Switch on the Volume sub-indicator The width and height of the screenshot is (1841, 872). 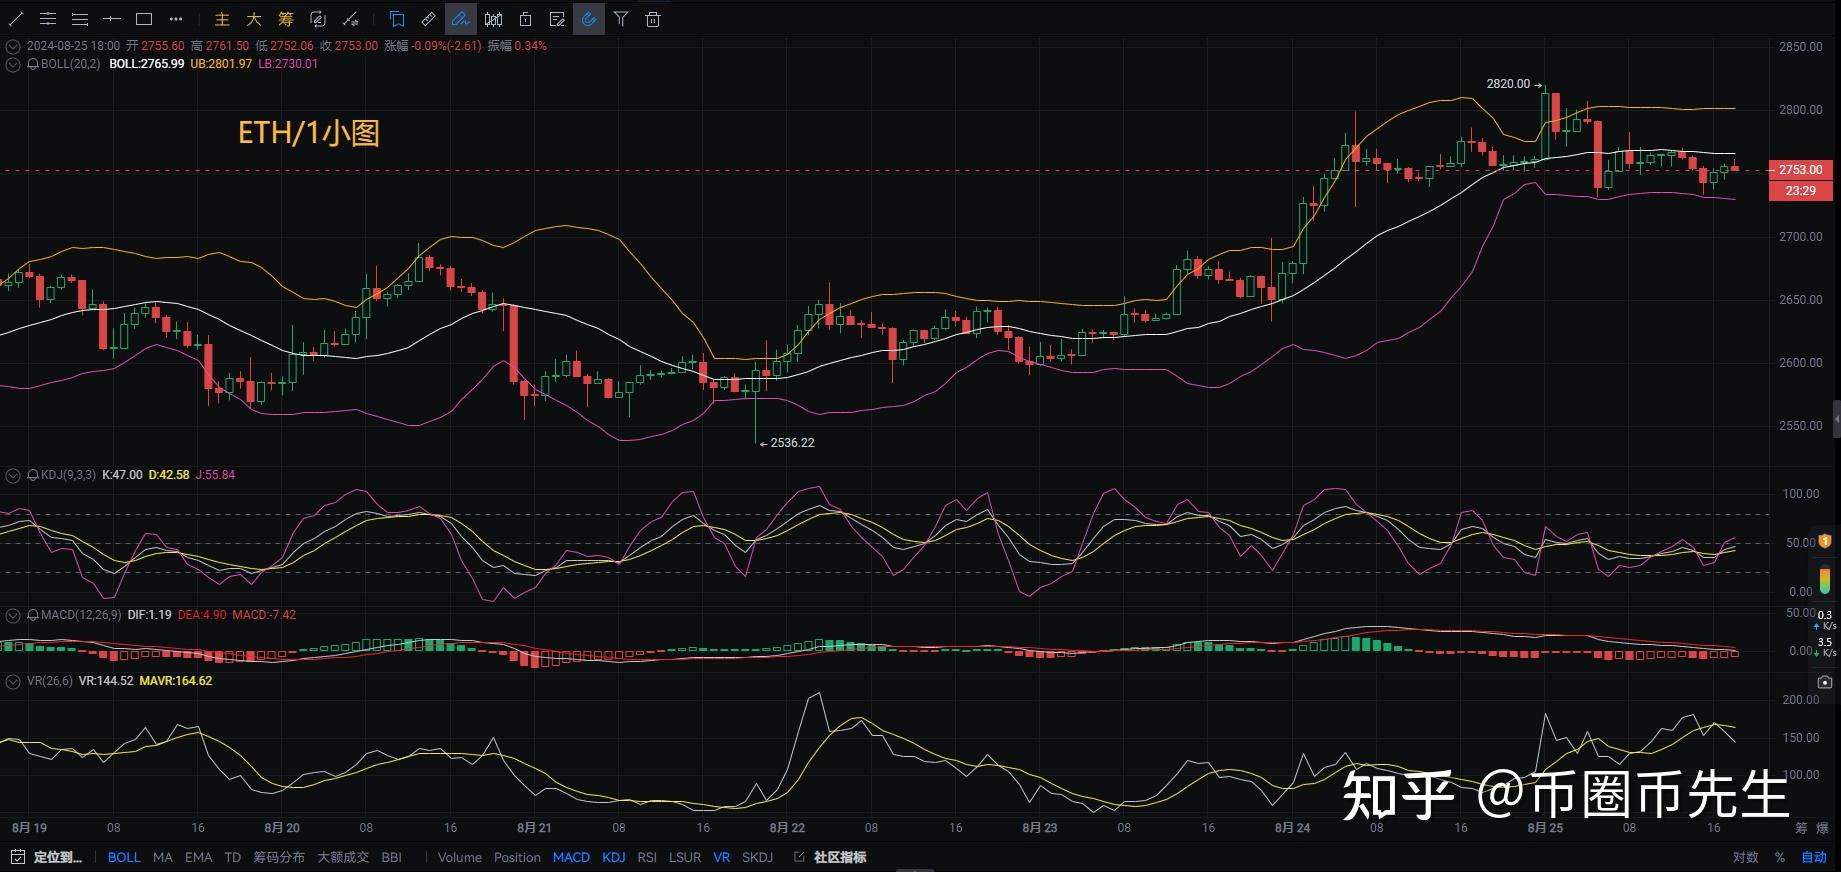tap(460, 857)
